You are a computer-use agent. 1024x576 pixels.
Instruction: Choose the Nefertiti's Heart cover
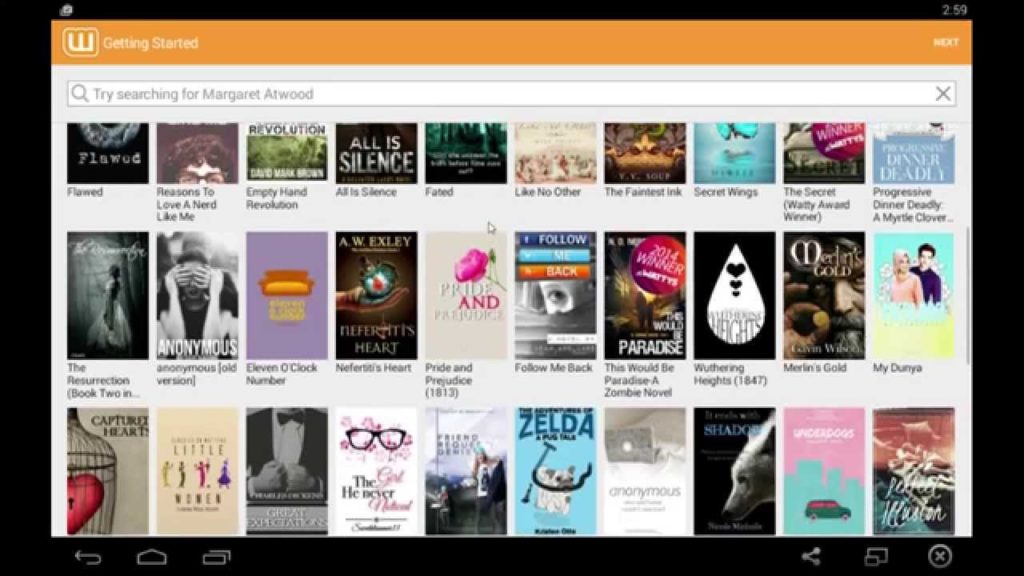376,295
